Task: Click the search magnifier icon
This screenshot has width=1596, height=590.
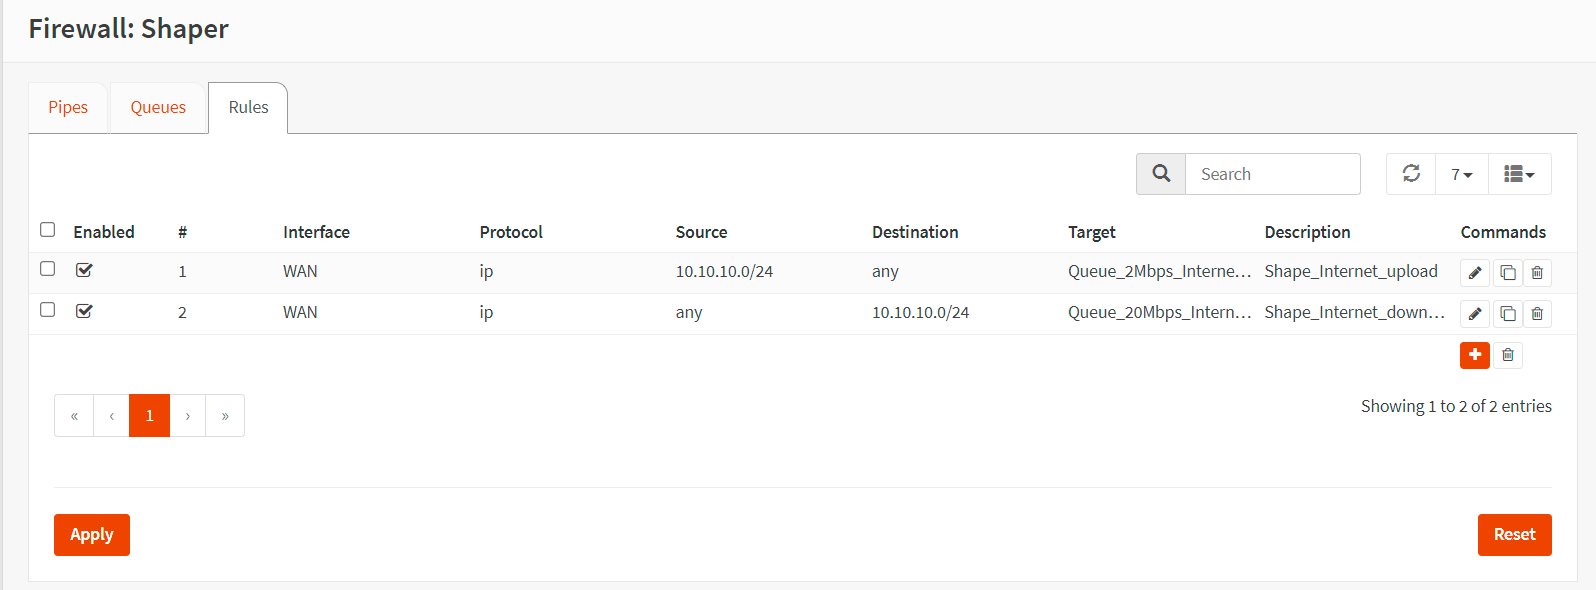Action: [x=1161, y=174]
